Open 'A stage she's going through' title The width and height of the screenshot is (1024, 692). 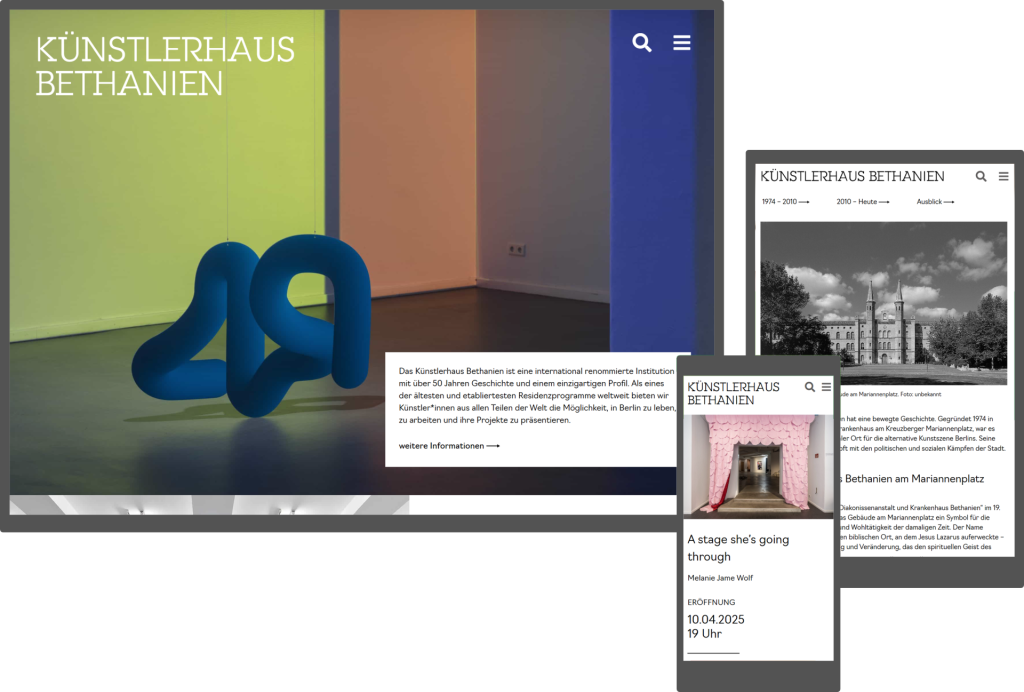tap(738, 548)
